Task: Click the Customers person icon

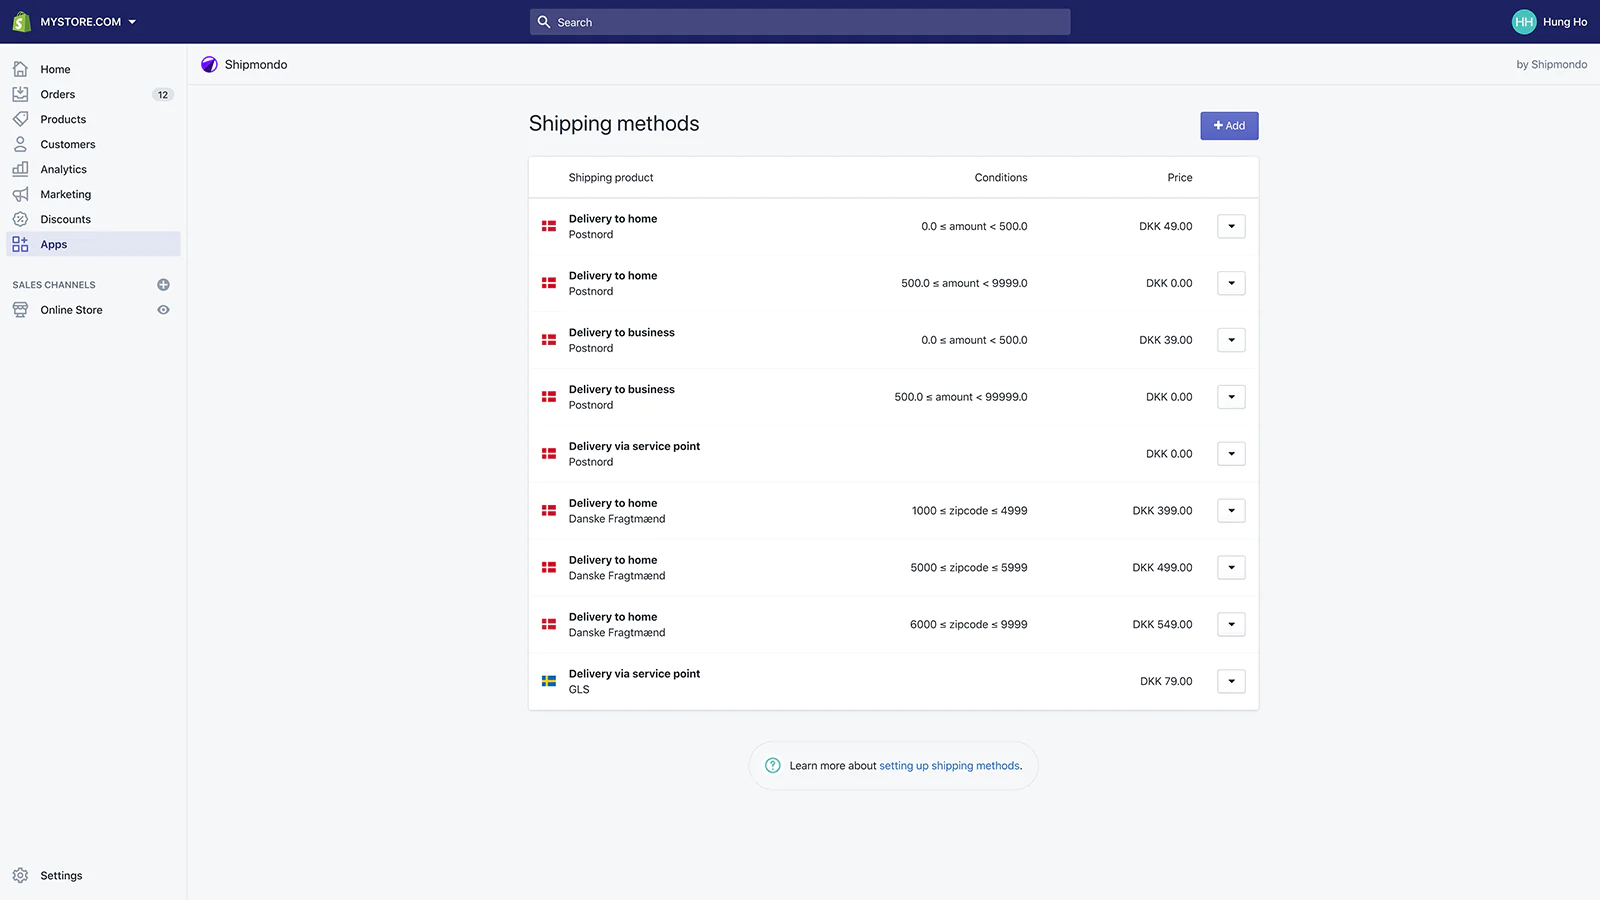Action: click(x=20, y=144)
